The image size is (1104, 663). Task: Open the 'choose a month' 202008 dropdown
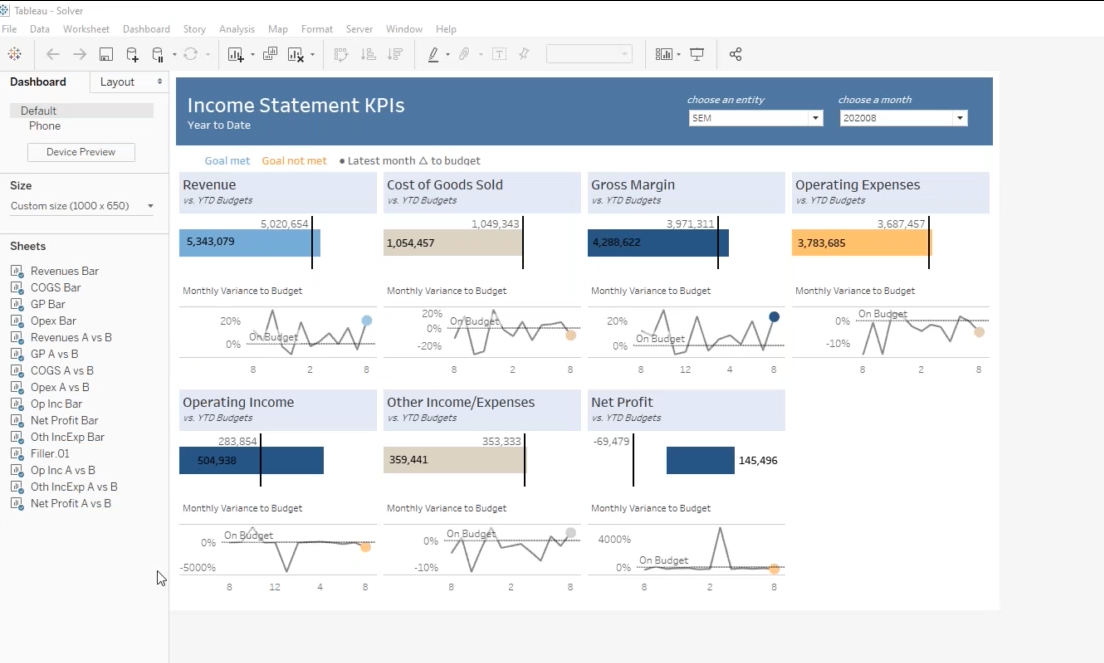coord(960,118)
